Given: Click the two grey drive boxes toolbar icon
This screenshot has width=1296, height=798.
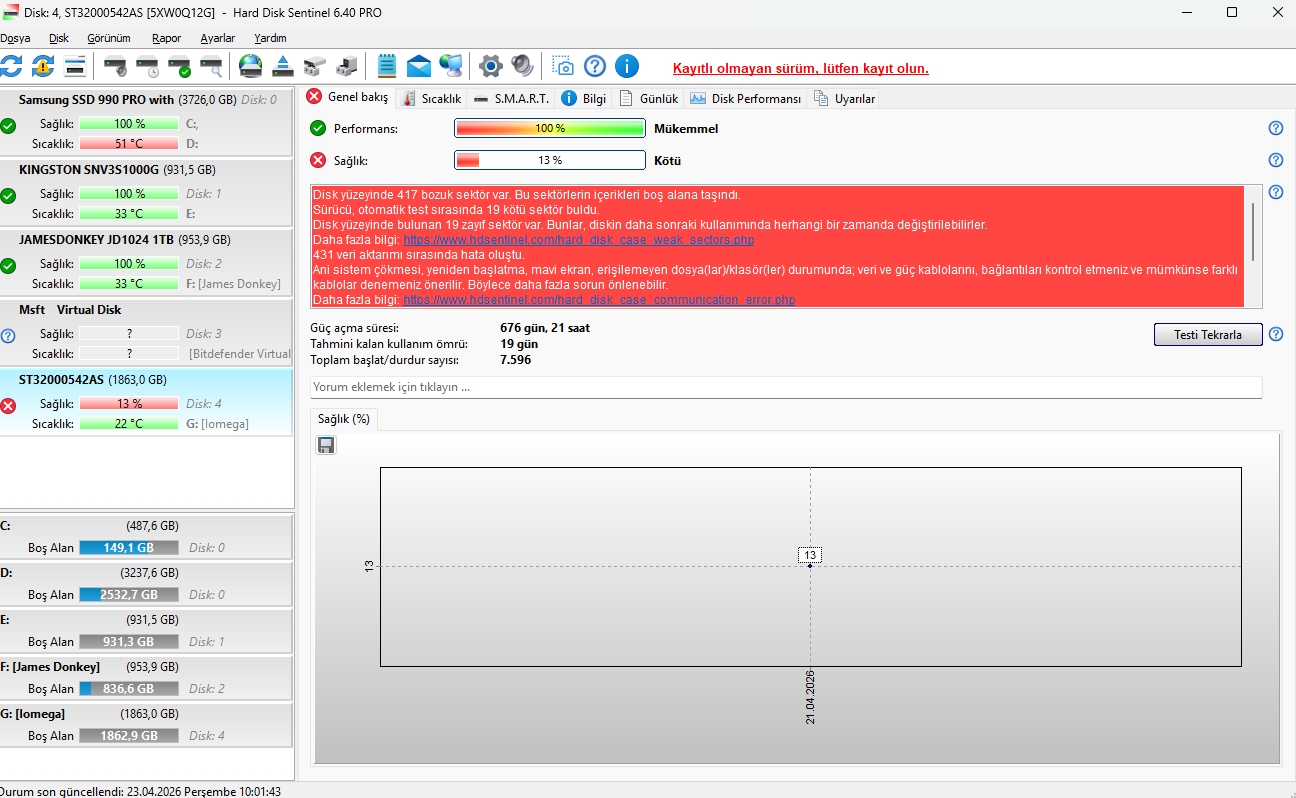Looking at the screenshot, I should point(315,67).
